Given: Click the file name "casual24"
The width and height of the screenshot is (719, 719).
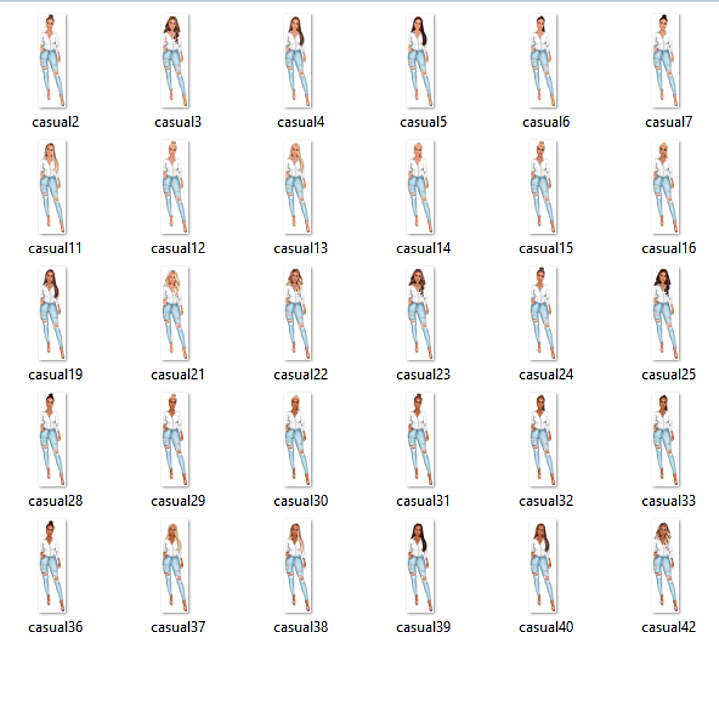Looking at the screenshot, I should tap(546, 375).
